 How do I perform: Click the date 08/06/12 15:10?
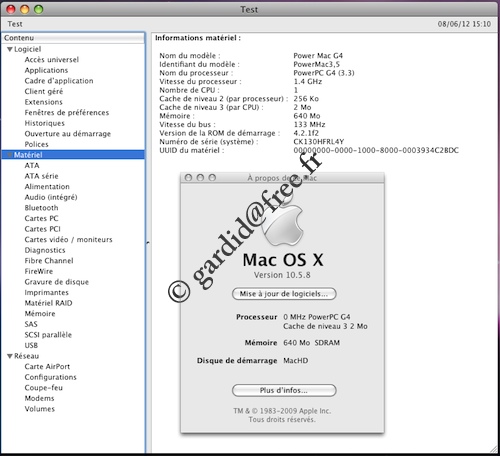[x=464, y=24]
